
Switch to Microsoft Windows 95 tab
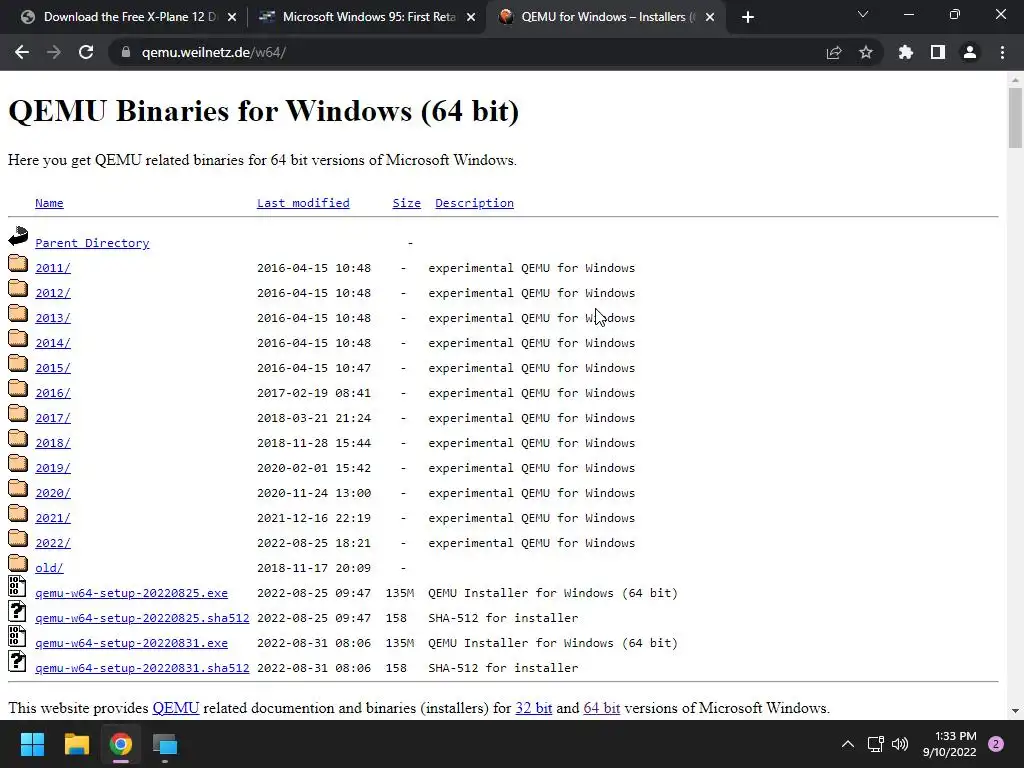368,17
